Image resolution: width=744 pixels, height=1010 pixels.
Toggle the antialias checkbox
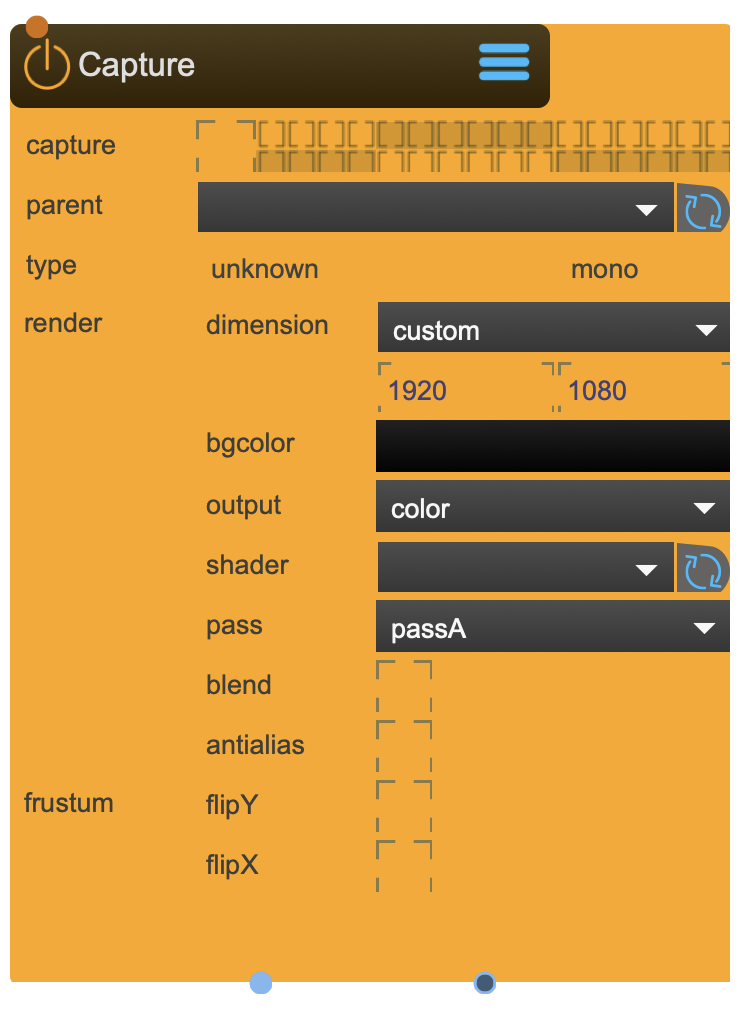[404, 745]
